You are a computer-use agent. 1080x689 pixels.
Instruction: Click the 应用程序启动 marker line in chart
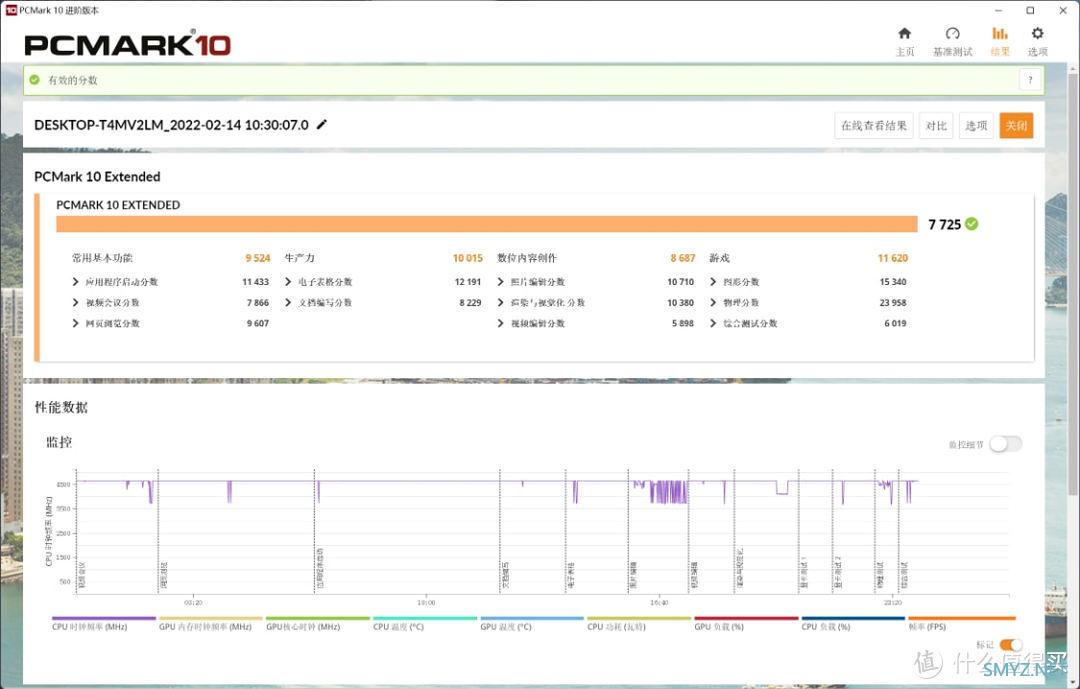pos(315,531)
